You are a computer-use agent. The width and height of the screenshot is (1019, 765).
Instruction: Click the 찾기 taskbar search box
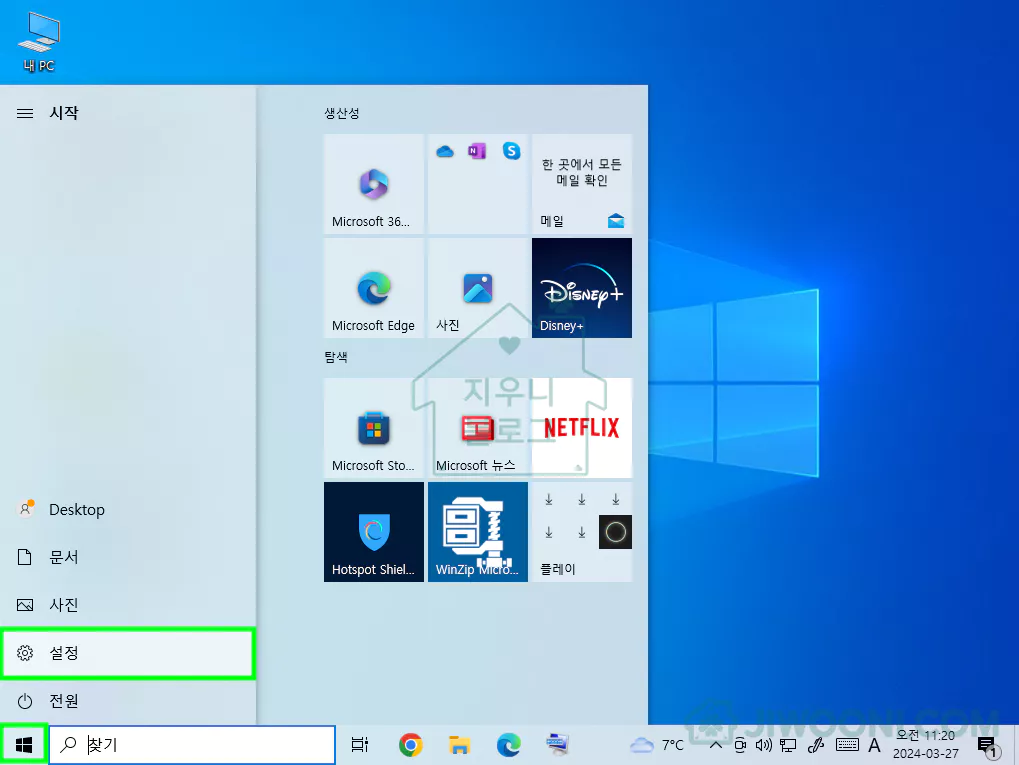(x=192, y=745)
